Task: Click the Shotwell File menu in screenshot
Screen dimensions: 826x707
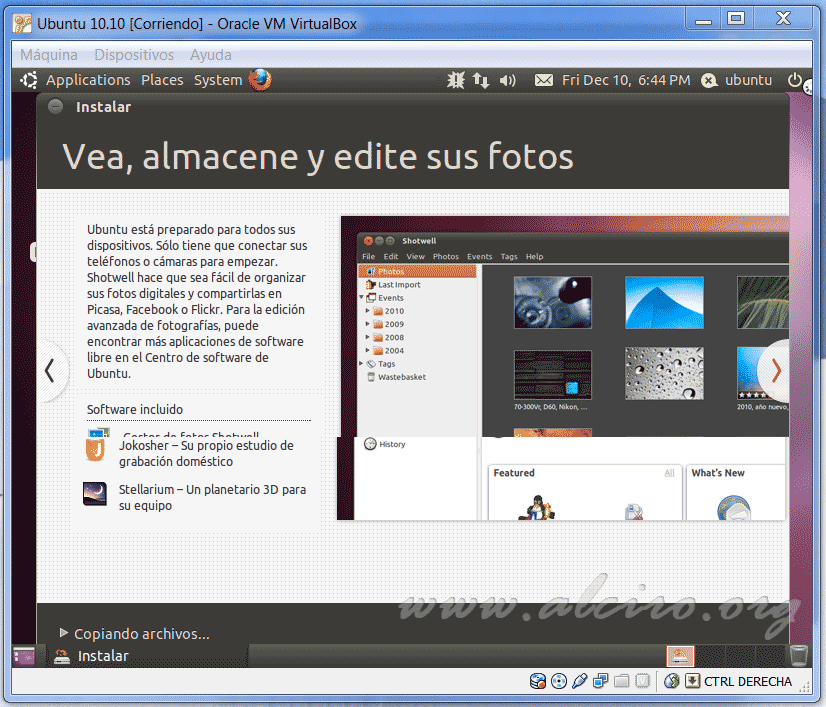Action: tap(368, 257)
